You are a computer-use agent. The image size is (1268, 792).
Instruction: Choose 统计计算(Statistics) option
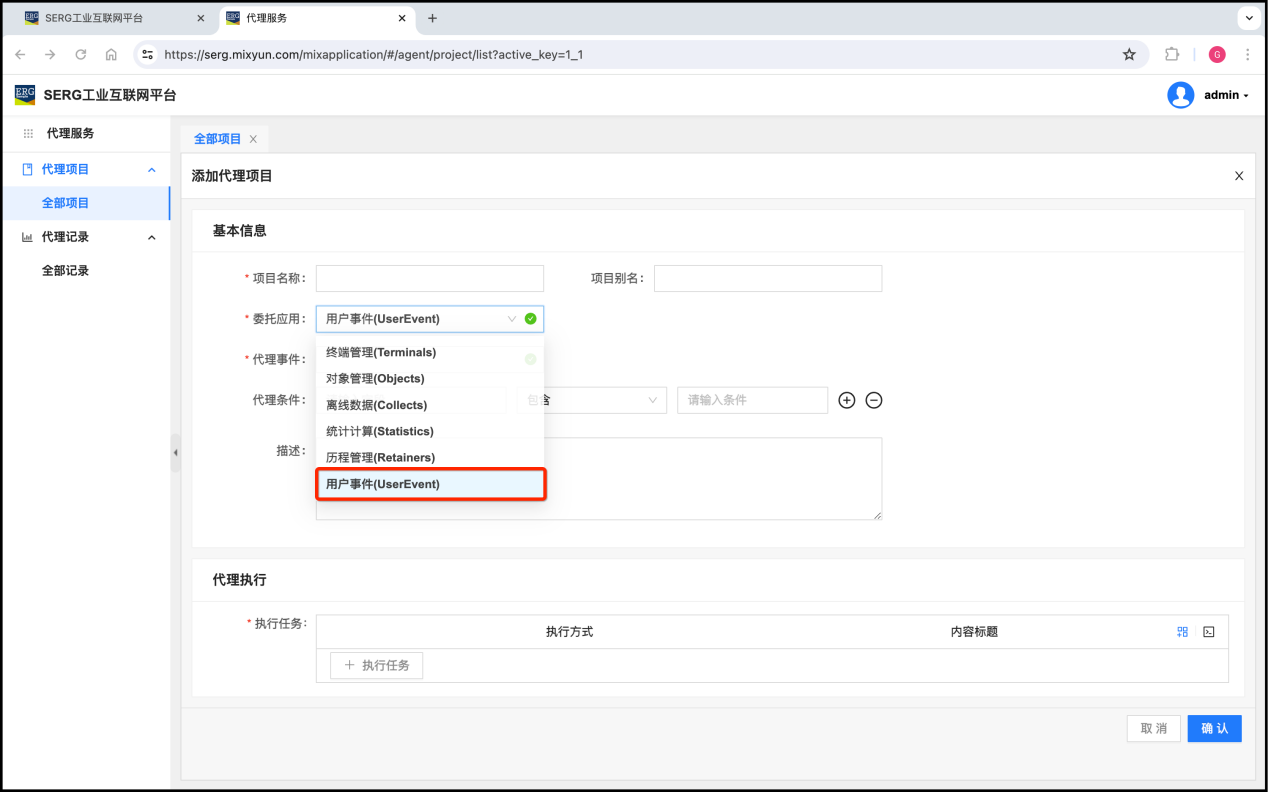(x=379, y=431)
